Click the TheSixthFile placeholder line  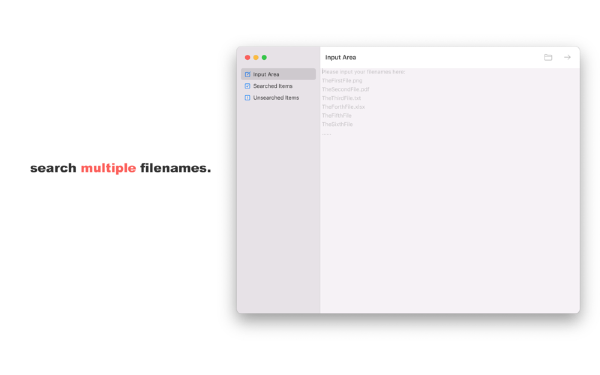pyautogui.click(x=337, y=124)
